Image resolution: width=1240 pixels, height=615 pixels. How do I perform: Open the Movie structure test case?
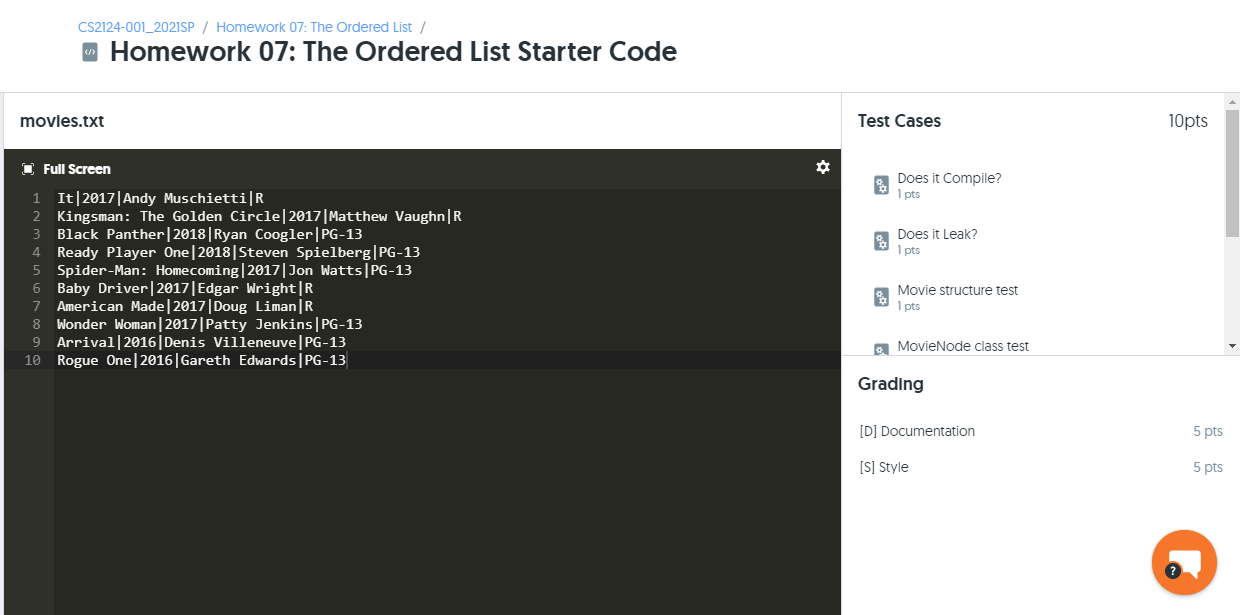958,290
